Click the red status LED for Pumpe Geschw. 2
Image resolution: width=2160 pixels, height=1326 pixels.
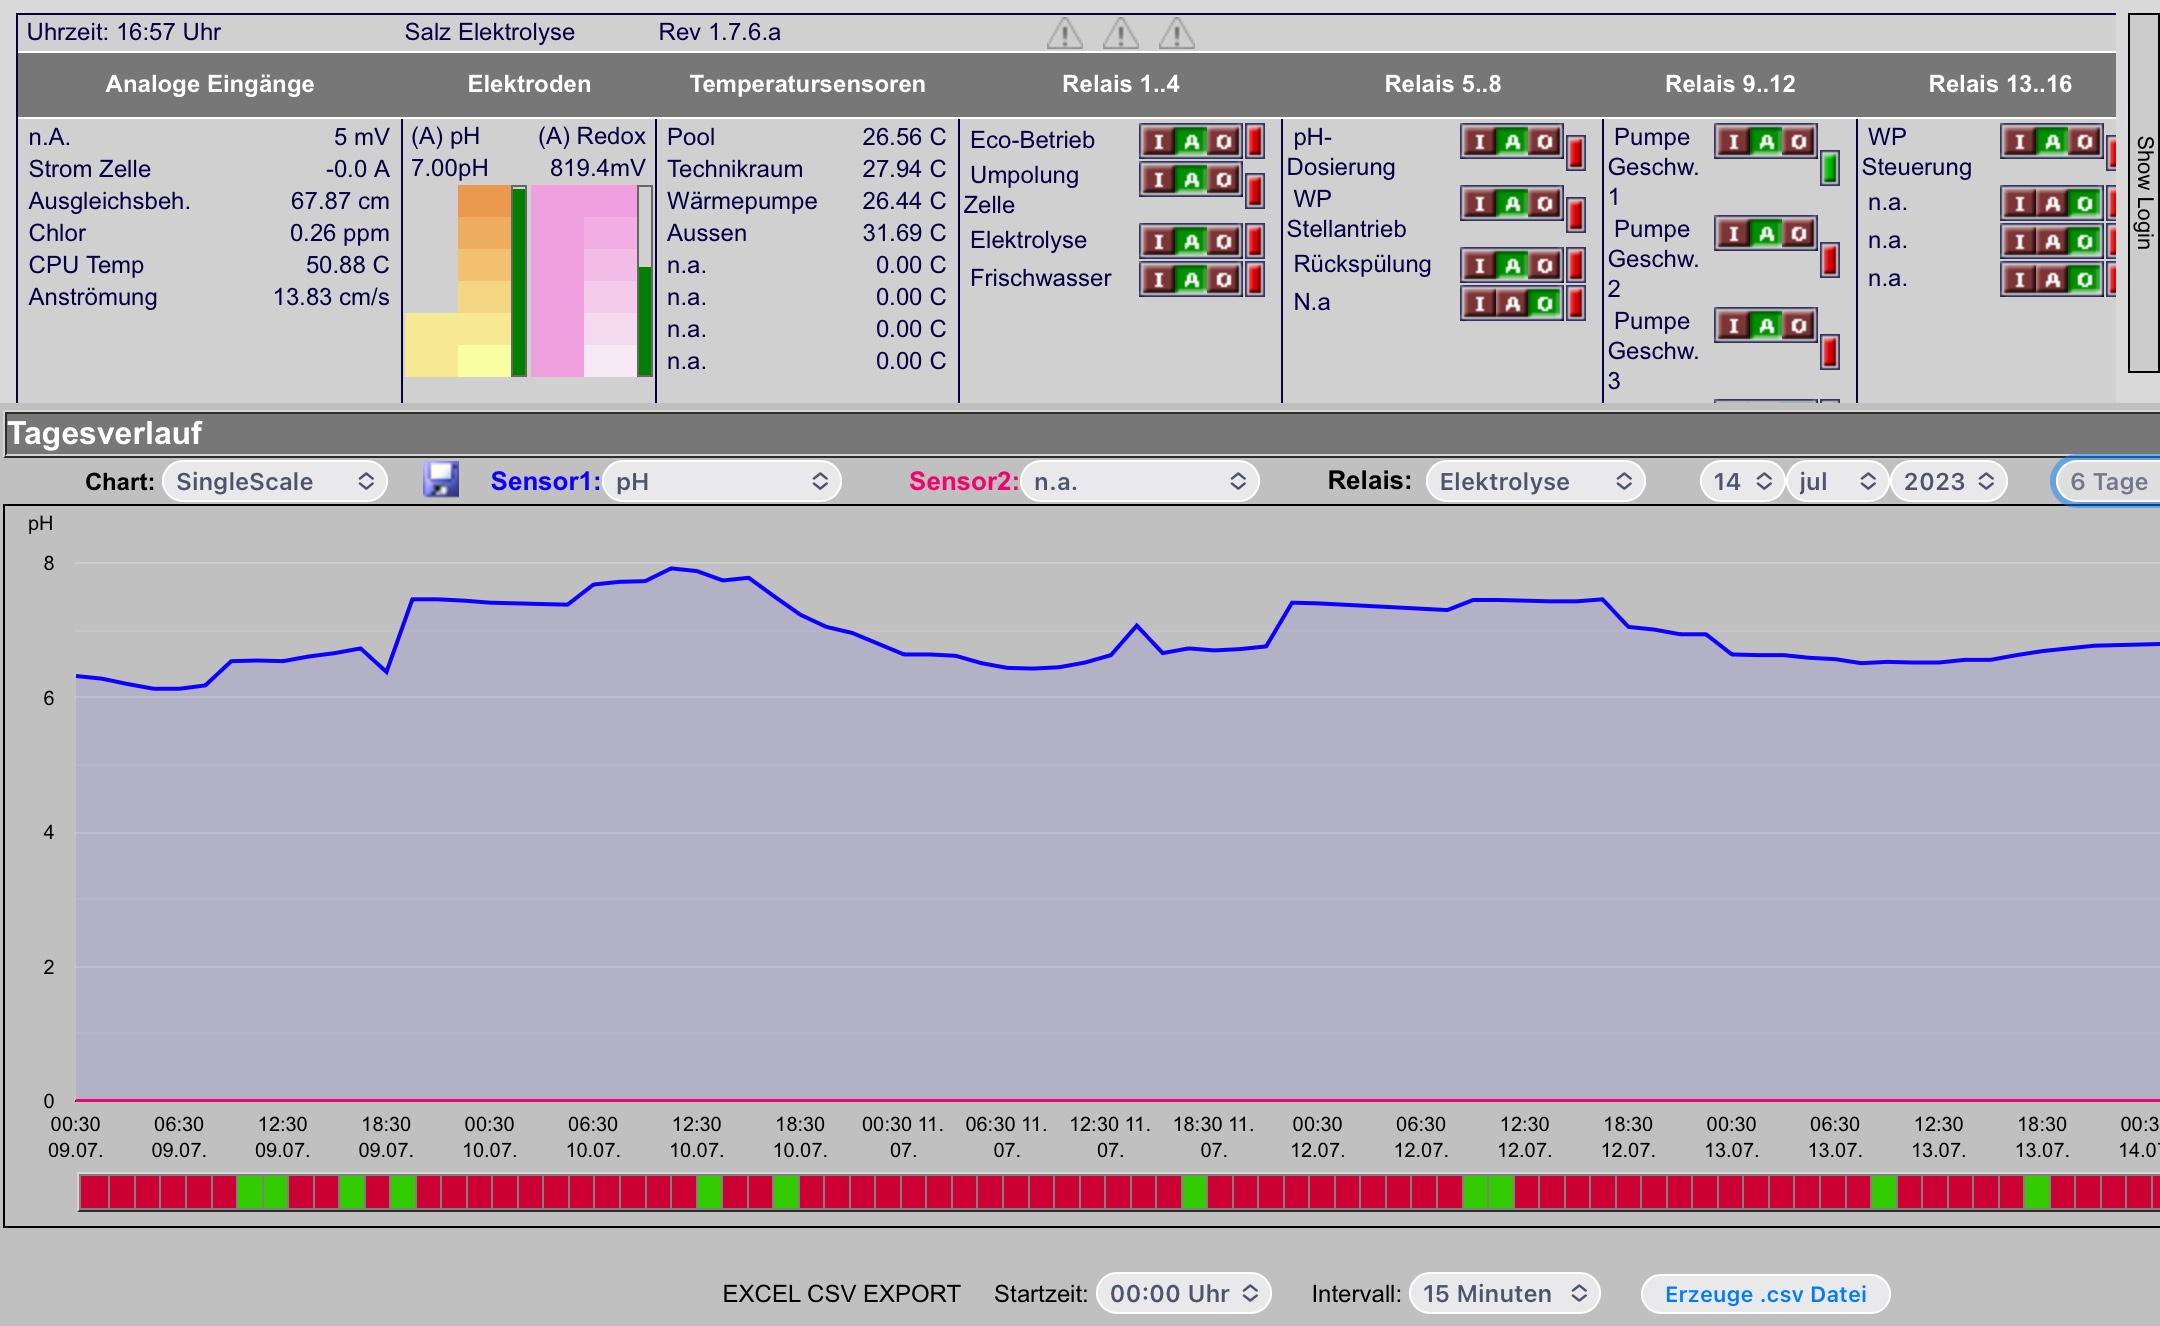point(1830,260)
